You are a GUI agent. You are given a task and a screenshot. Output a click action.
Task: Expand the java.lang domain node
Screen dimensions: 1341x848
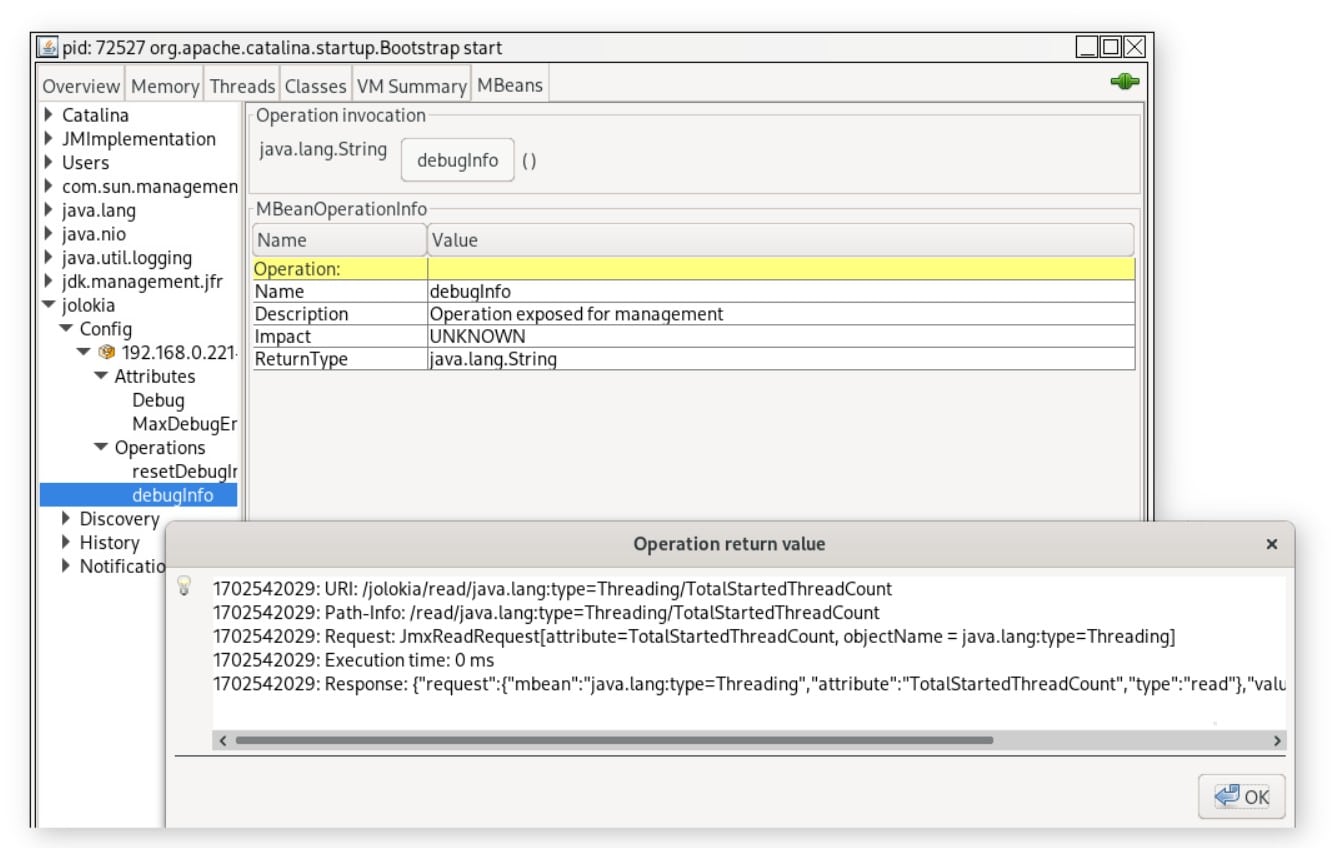[49, 211]
